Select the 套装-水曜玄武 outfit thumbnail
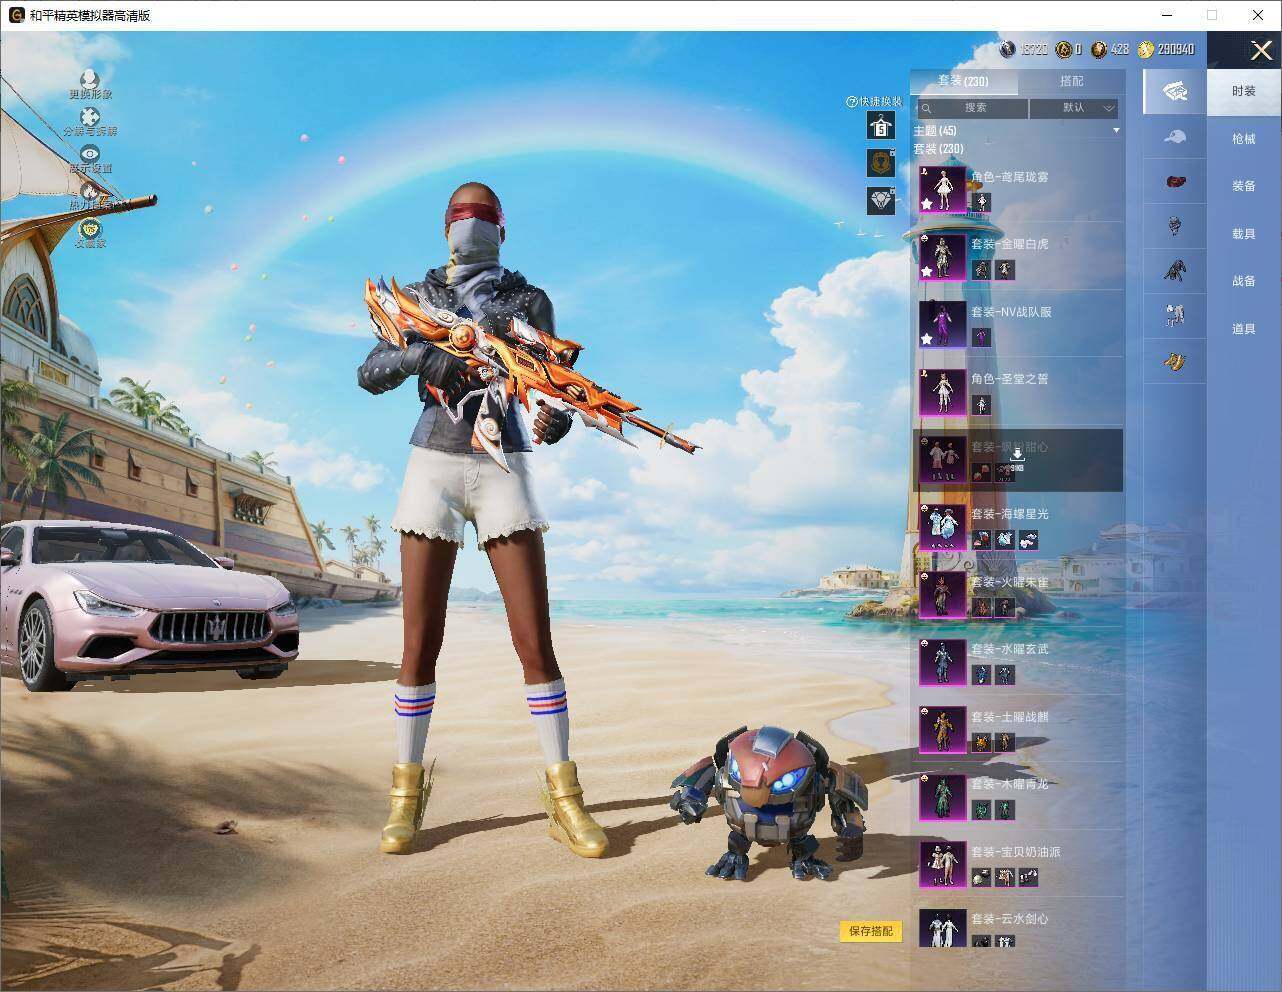The image size is (1282, 992). [943, 662]
